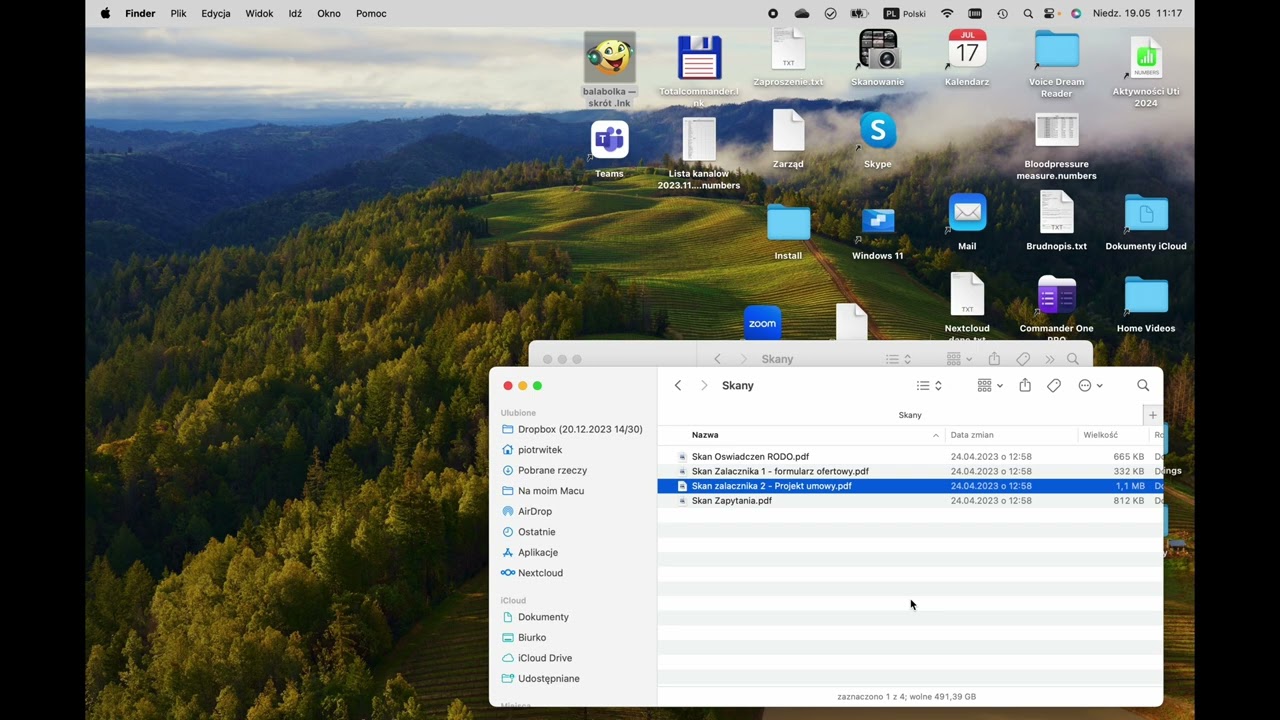Open Bloodpressure measure.numbers file

click(x=1057, y=131)
